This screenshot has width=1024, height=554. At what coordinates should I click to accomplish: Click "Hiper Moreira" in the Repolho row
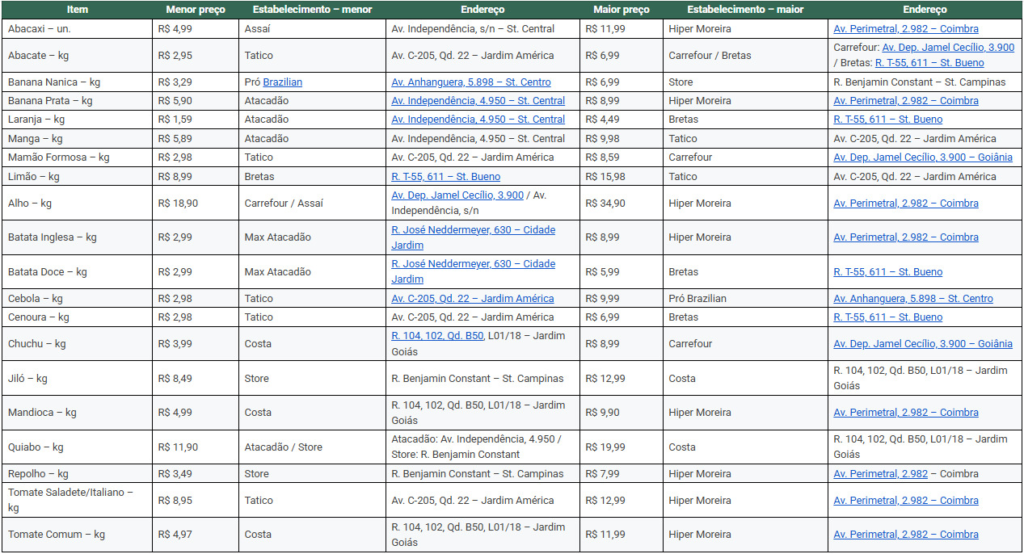pyautogui.click(x=700, y=474)
